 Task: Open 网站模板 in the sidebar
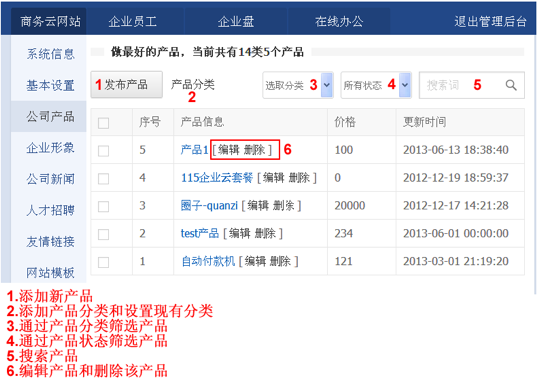pyautogui.click(x=50, y=273)
